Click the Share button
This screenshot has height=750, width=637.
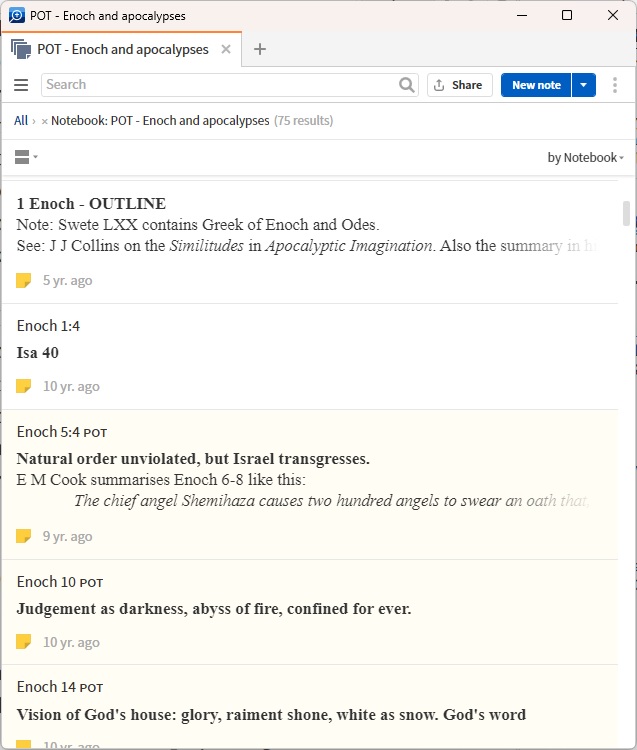point(459,85)
